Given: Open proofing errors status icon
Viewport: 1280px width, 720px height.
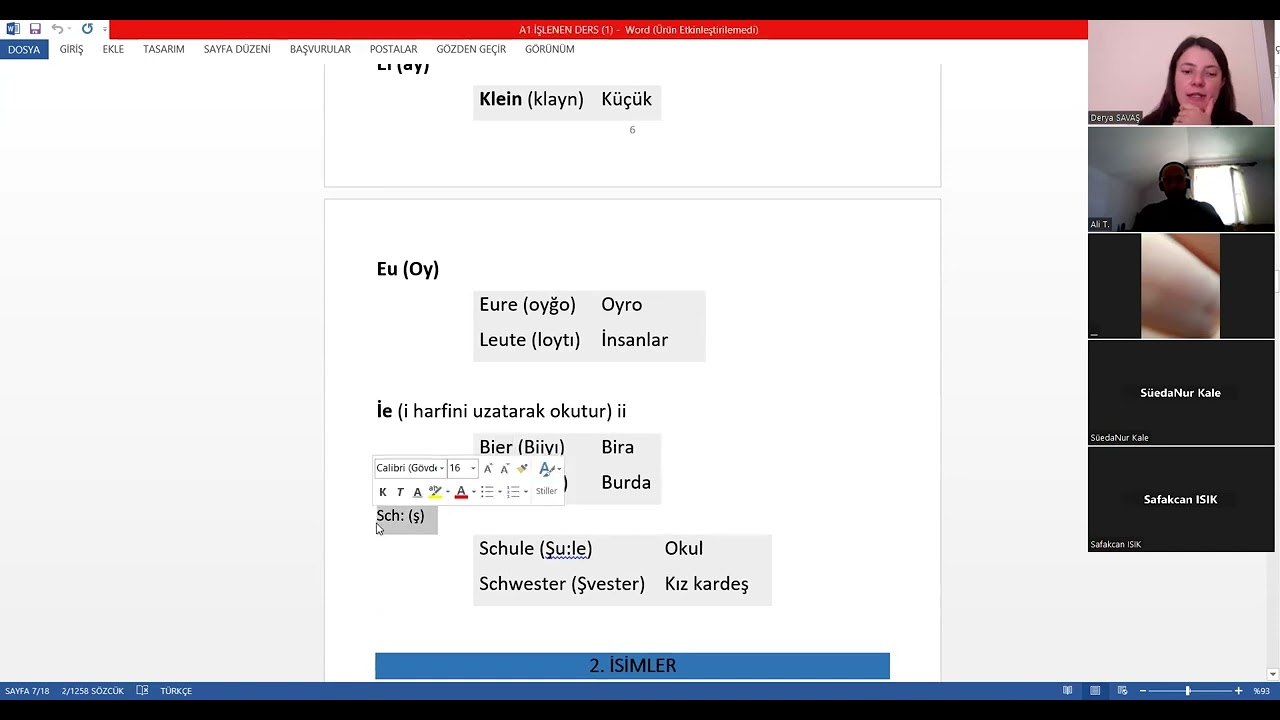Looking at the screenshot, I should pos(142,691).
